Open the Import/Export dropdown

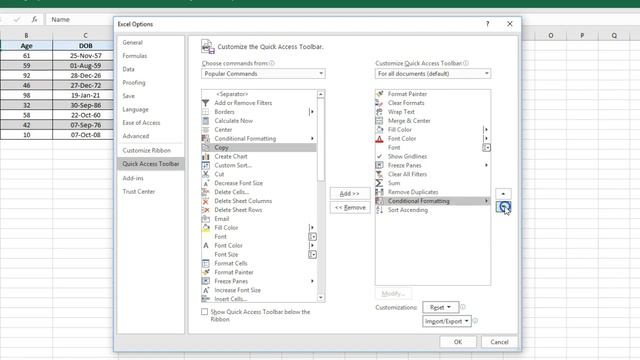(x=447, y=321)
